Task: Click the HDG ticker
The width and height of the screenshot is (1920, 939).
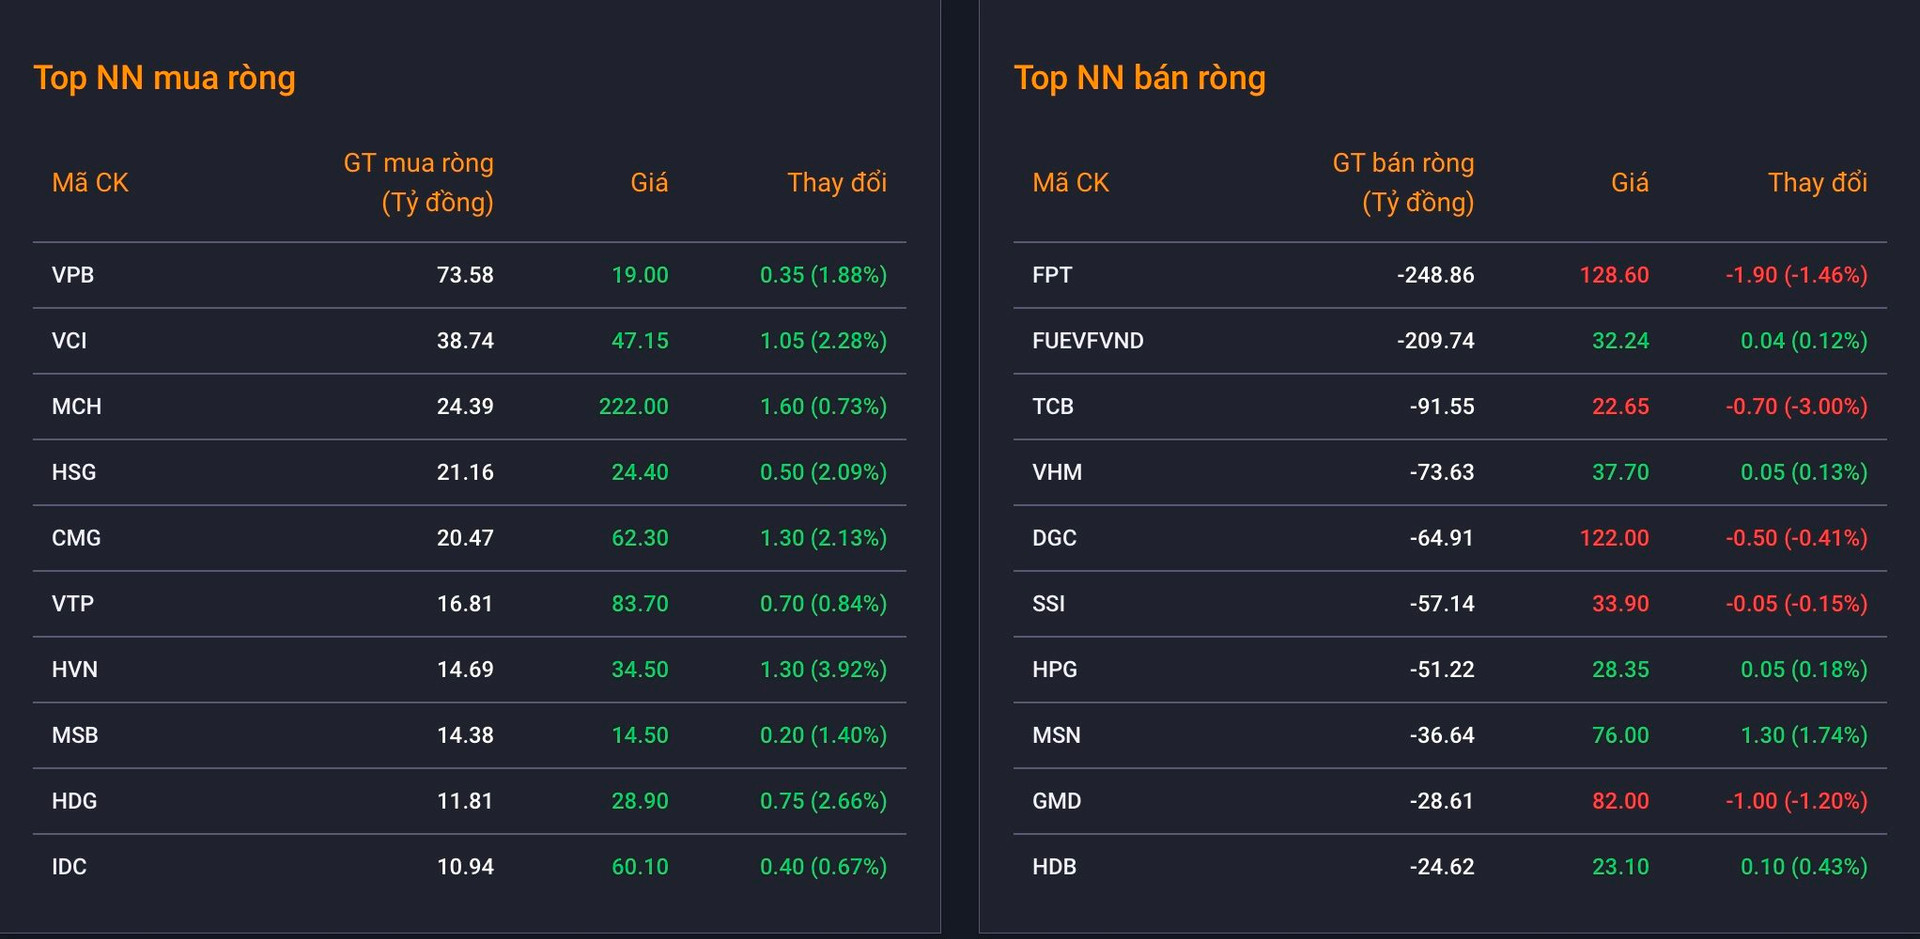Action: click(75, 801)
